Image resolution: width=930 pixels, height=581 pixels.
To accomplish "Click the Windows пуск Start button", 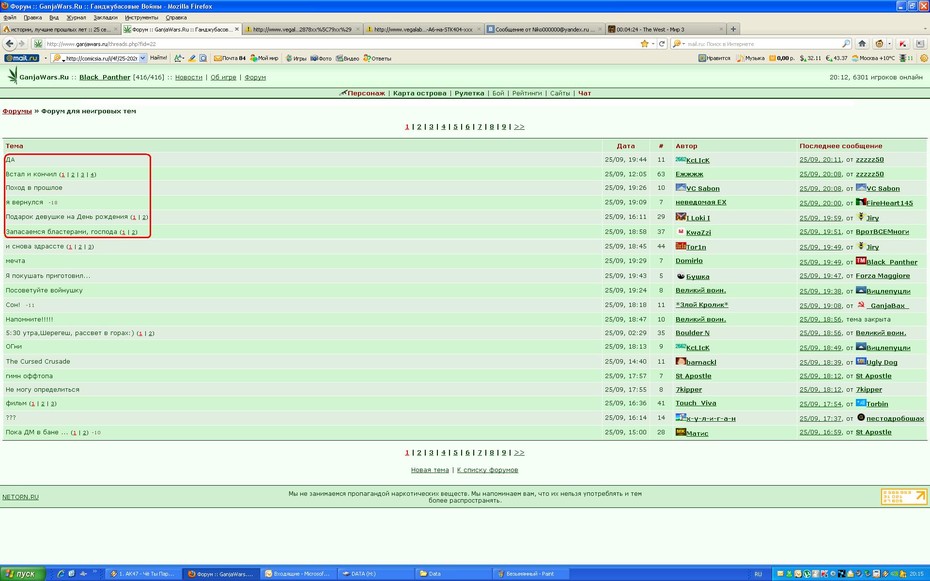I will [x=23, y=573].
